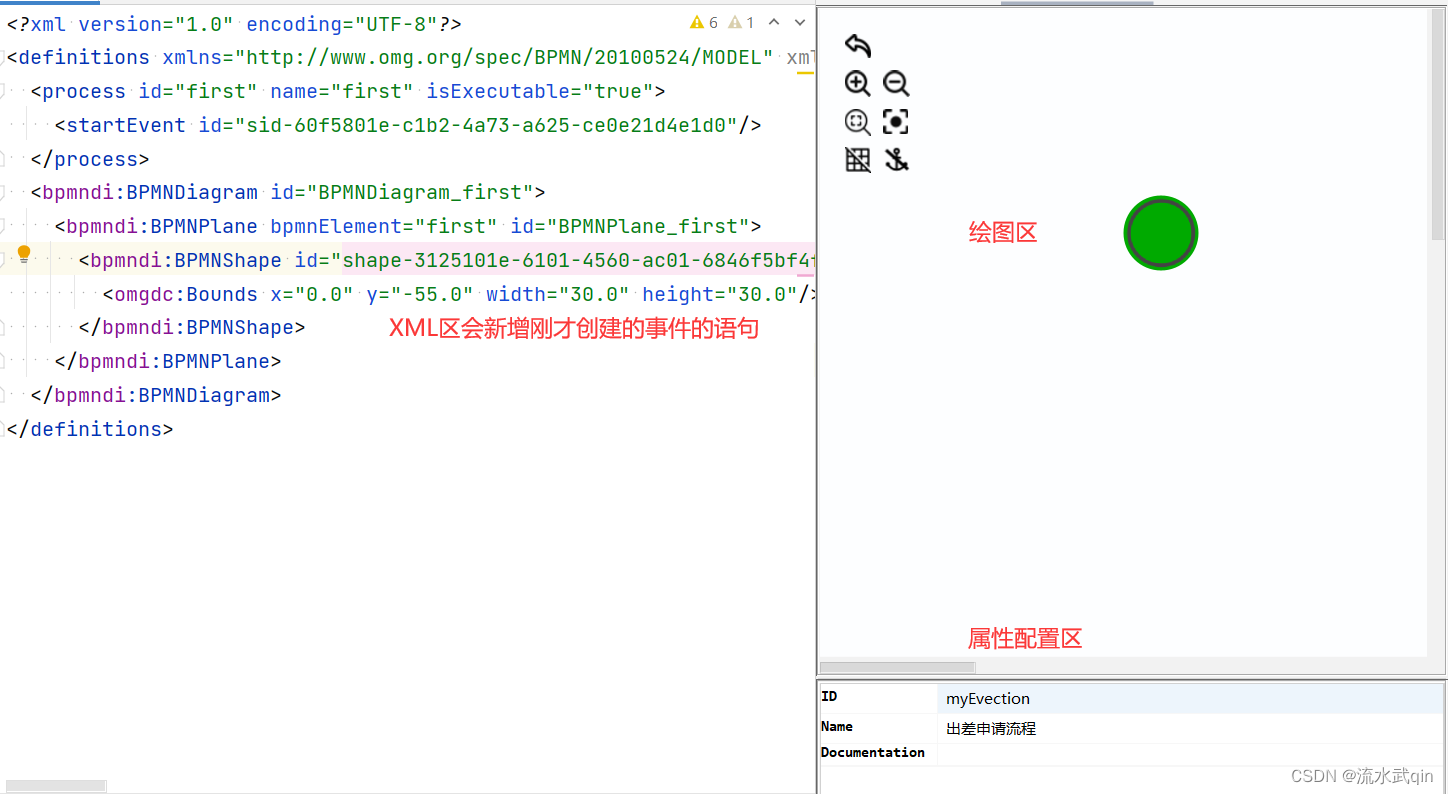This screenshot has height=794, width=1448.
Task: Reset diagram zoom to actual size
Action: 858,122
